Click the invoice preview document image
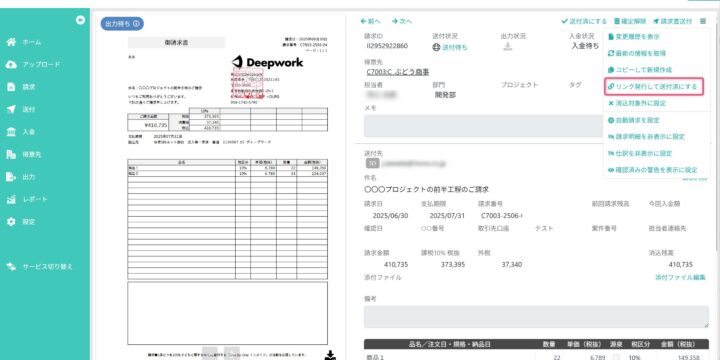Screen dimensions: 720x360 pyautogui.click(x=228, y=197)
